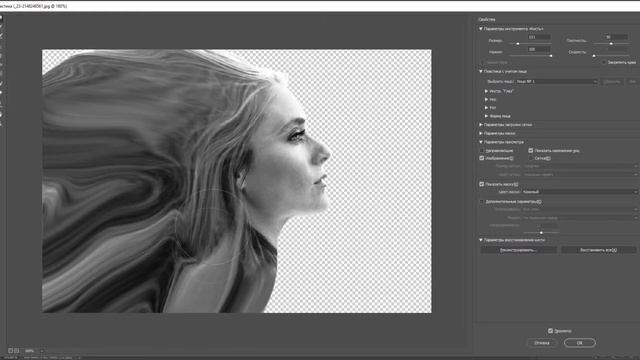Expand the Mouth (Рот) group
Image resolution: width=640 pixels, height=360 pixels.
pyautogui.click(x=486, y=108)
